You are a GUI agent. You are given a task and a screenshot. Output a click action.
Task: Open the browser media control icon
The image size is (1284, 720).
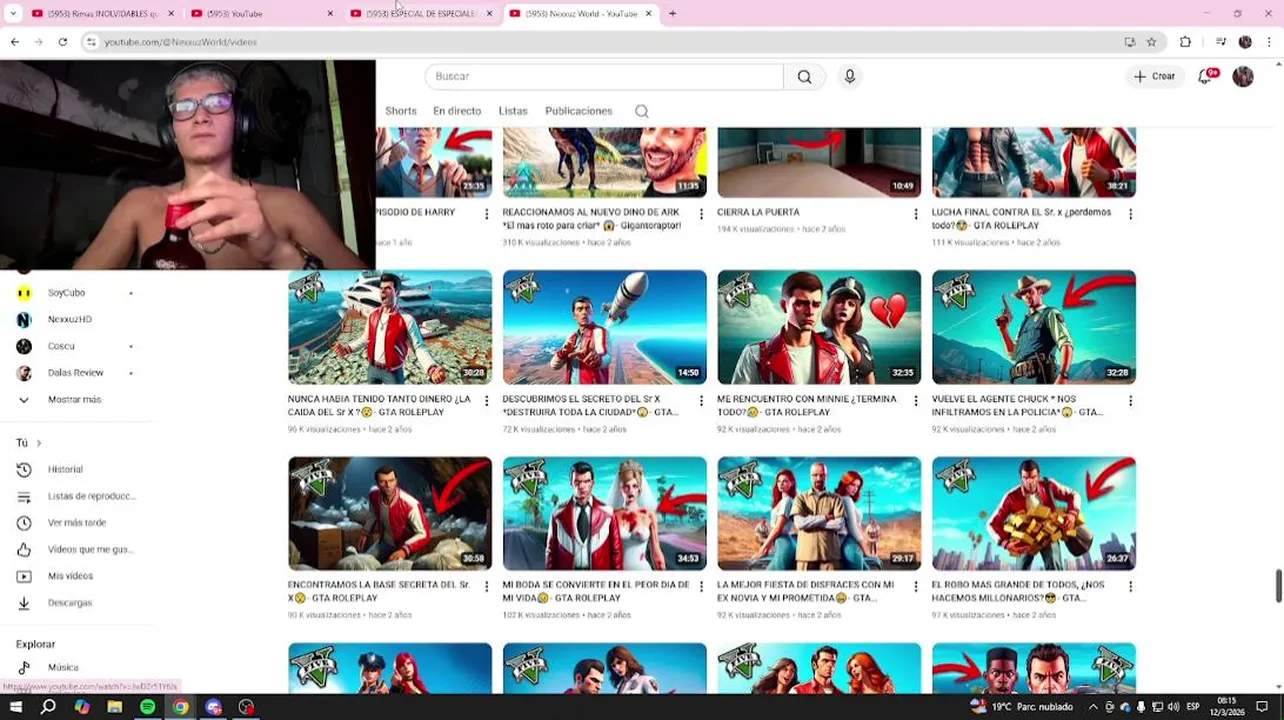[1220, 42]
